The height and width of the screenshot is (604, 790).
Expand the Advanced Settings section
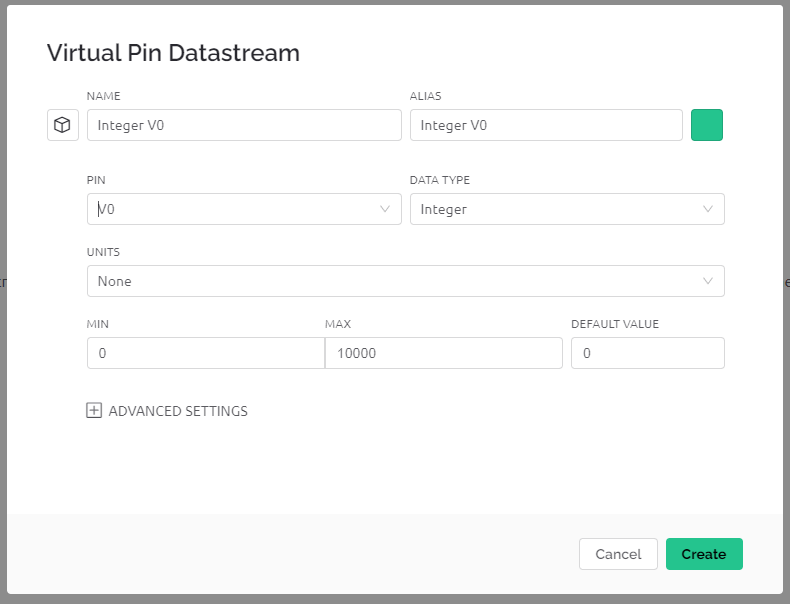point(167,411)
